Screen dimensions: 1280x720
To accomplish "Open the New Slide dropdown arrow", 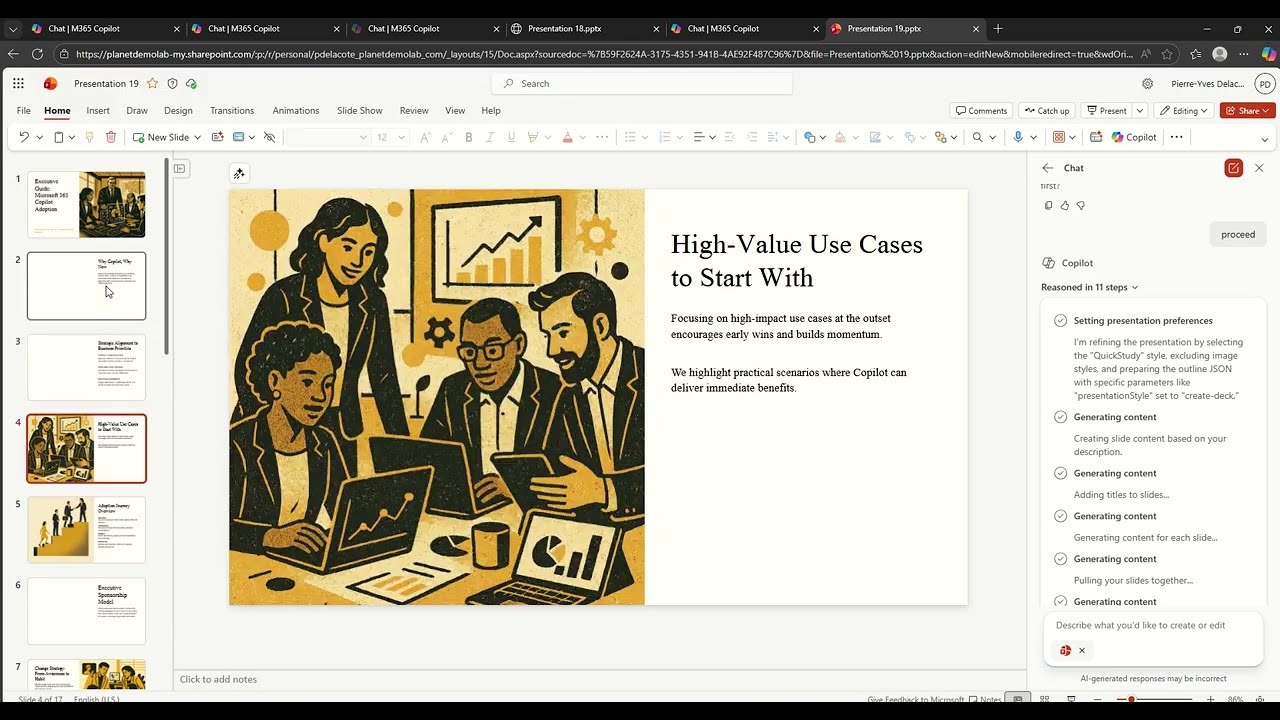I will point(197,137).
